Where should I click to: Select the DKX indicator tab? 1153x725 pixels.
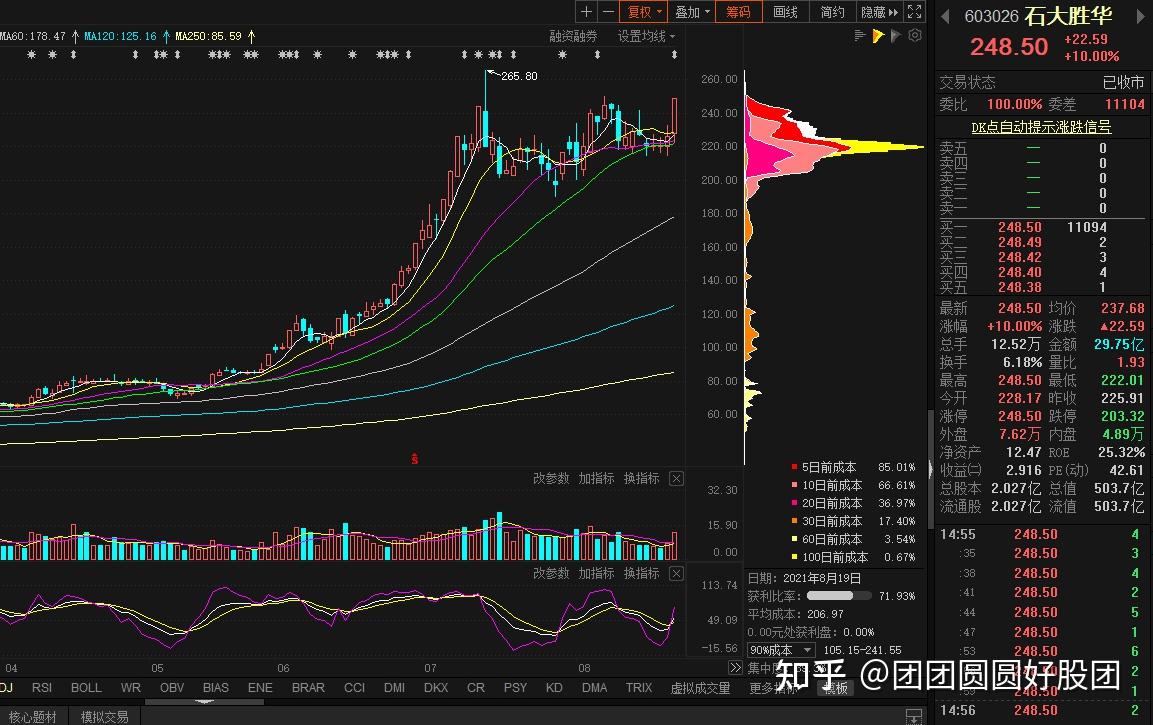coord(436,688)
